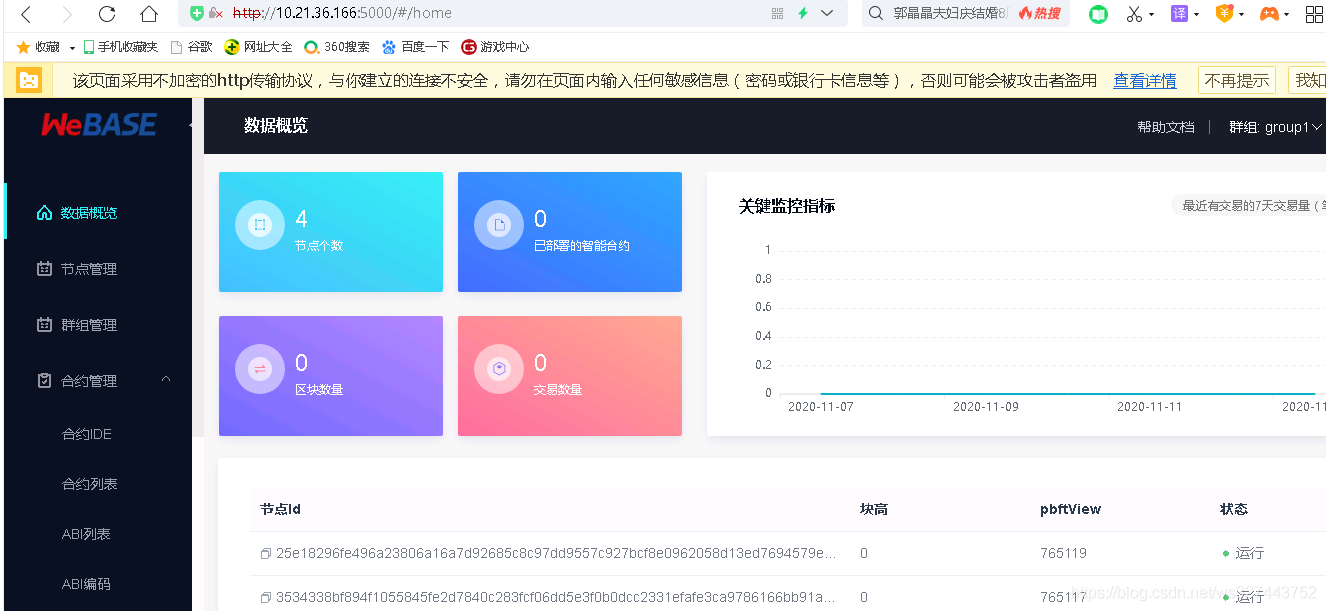The width and height of the screenshot is (1326, 611).
Task: Click the WeBASE logo
Action: [x=98, y=125]
